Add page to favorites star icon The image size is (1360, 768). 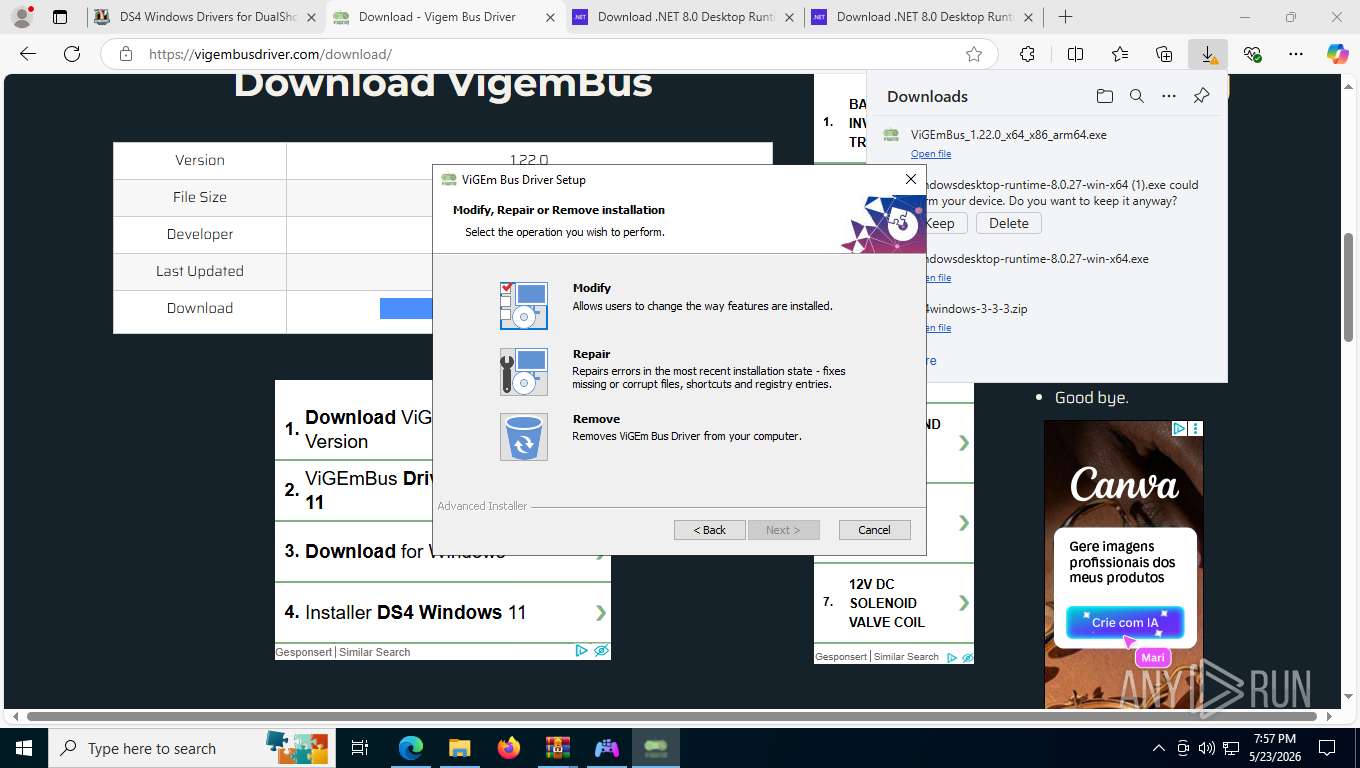click(974, 54)
